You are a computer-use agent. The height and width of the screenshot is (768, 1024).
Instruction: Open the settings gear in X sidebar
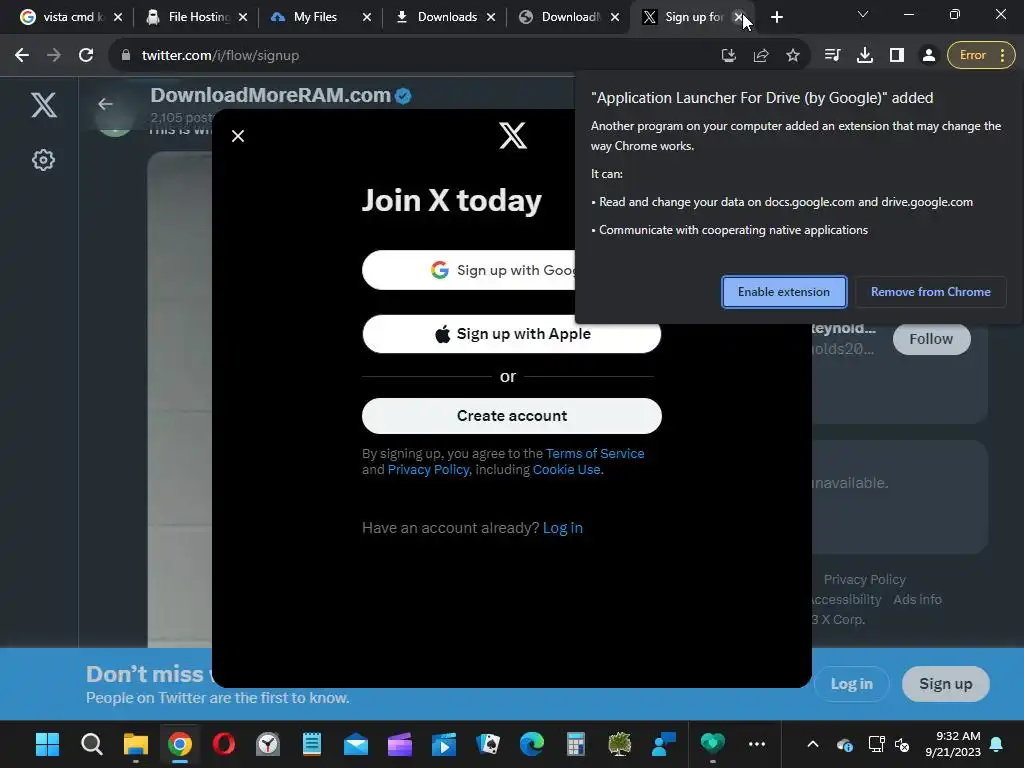point(43,160)
